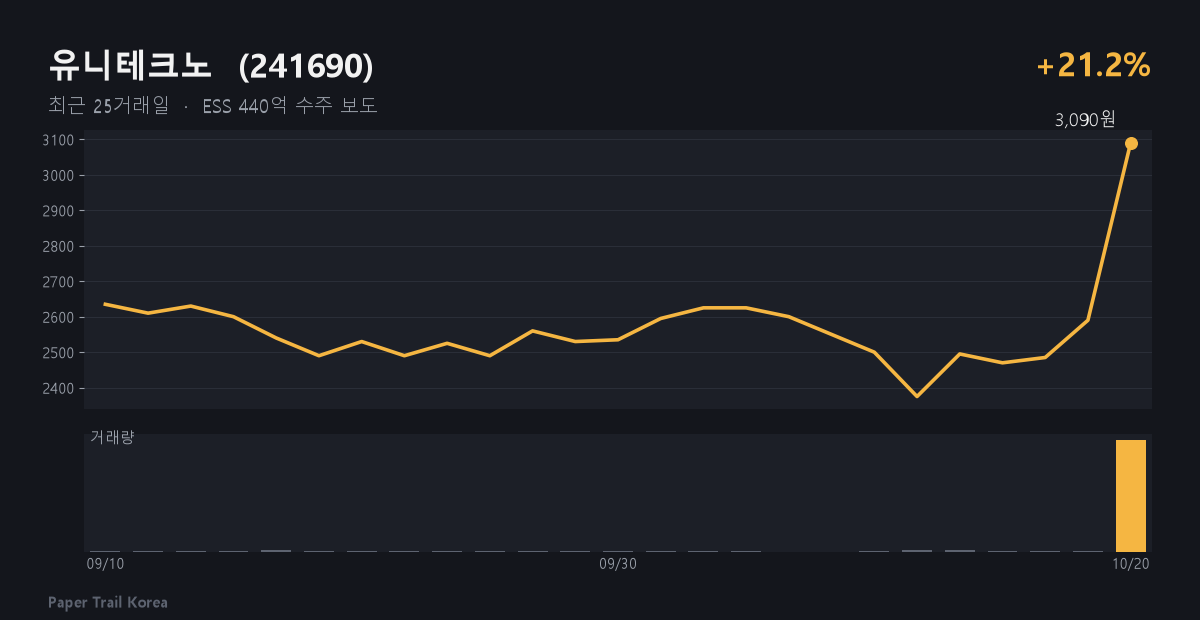Select the ticker code "(241690)"
Image resolution: width=1200 pixels, height=620 pixels.
(x=307, y=66)
